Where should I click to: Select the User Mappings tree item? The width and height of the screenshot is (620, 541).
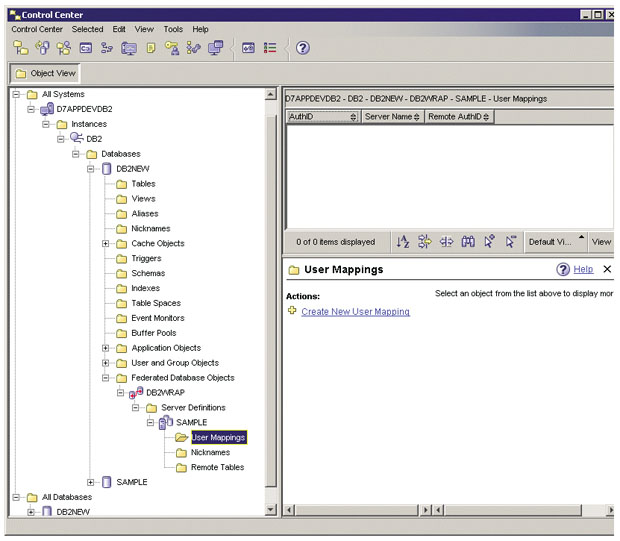[x=219, y=437]
